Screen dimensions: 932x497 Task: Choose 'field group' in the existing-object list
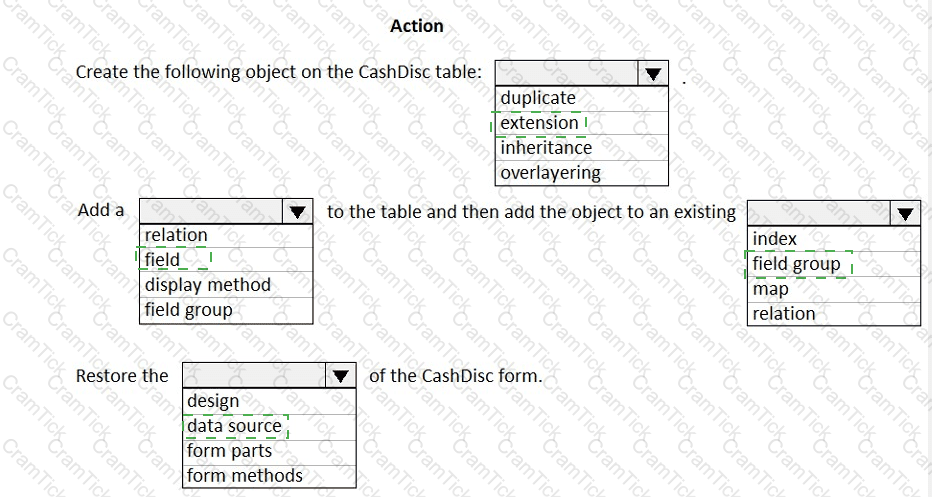(796, 264)
